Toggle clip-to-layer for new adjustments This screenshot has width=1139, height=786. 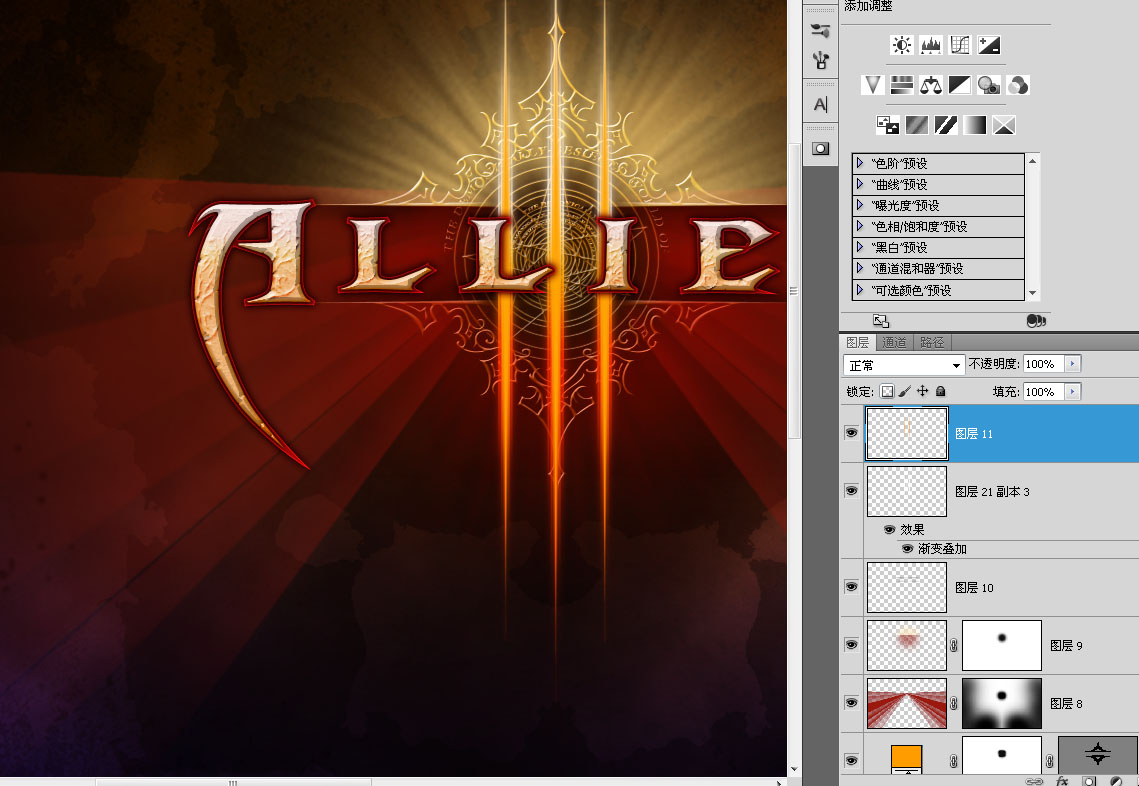pyautogui.click(x=1036, y=320)
